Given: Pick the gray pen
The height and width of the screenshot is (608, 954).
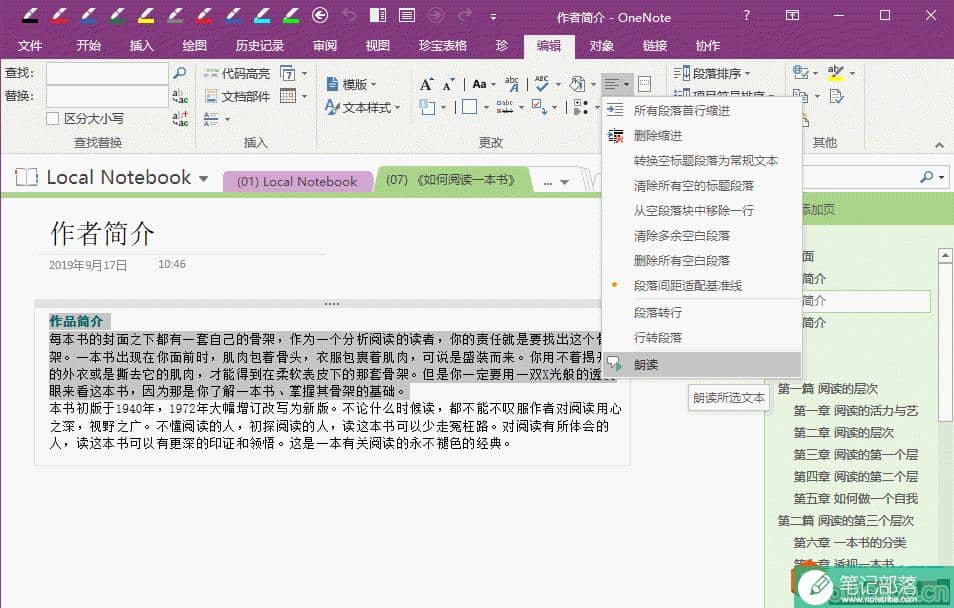Looking at the screenshot, I should 175,15.
